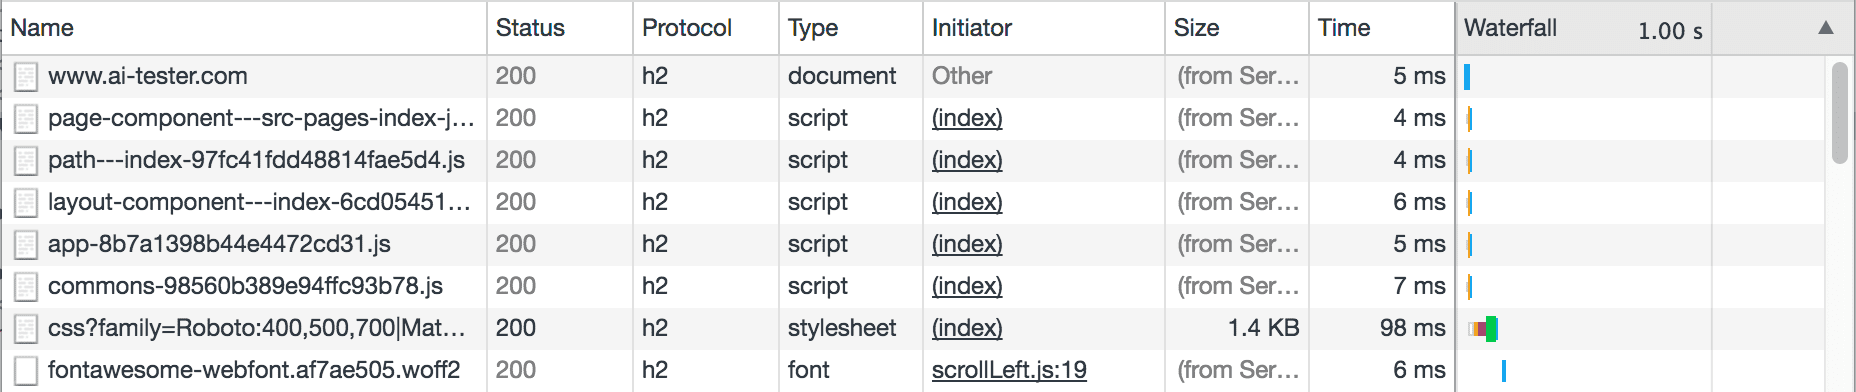Open (index) initiator link for page-component row
The image size is (1856, 392).
[967, 118]
